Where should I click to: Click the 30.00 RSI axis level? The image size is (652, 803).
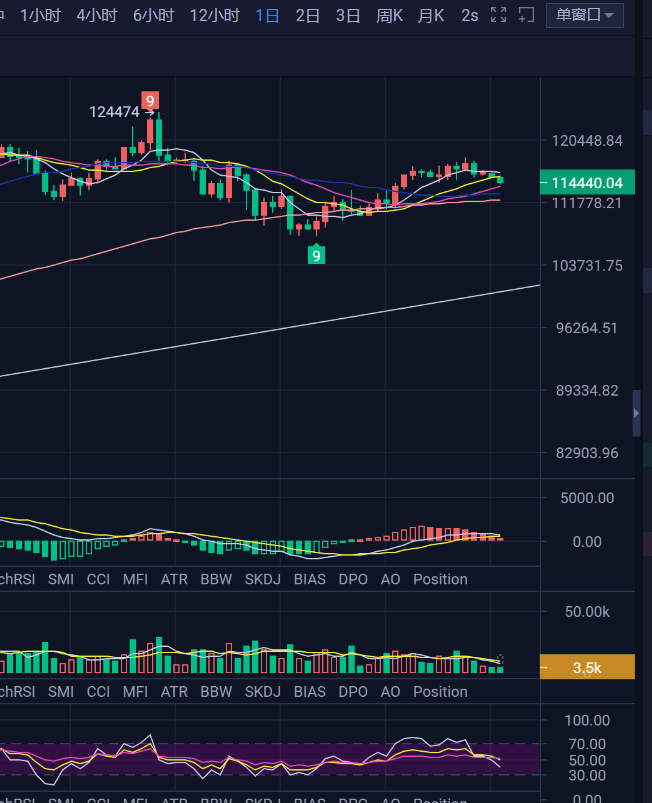click(587, 775)
